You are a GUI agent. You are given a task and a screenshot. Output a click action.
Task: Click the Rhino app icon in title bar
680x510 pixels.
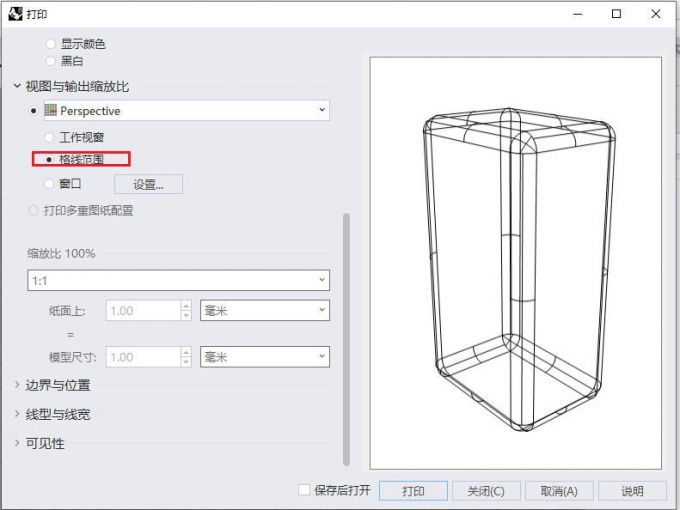point(14,14)
